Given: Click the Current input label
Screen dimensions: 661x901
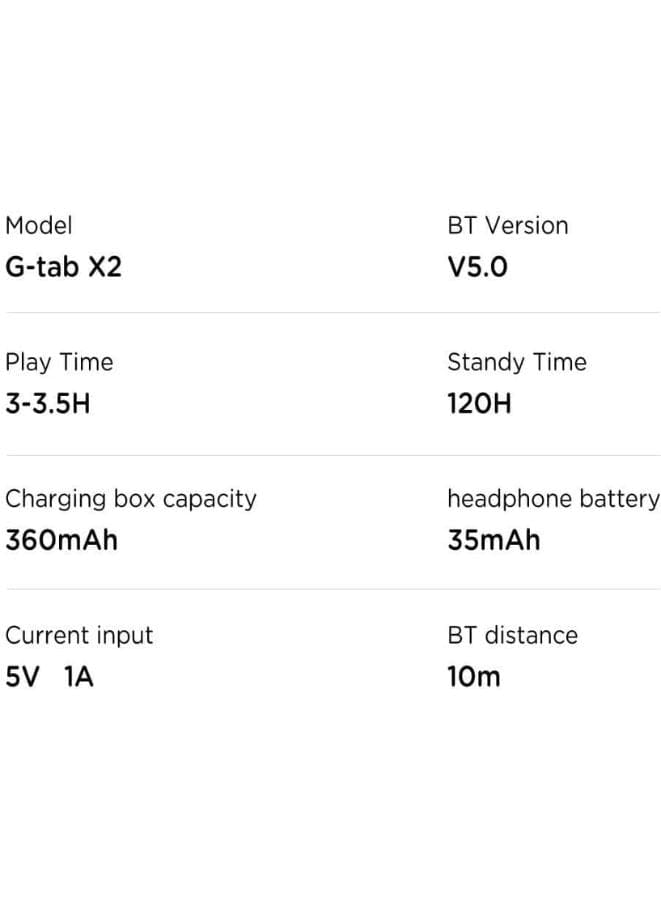Looking at the screenshot, I should tap(79, 635).
